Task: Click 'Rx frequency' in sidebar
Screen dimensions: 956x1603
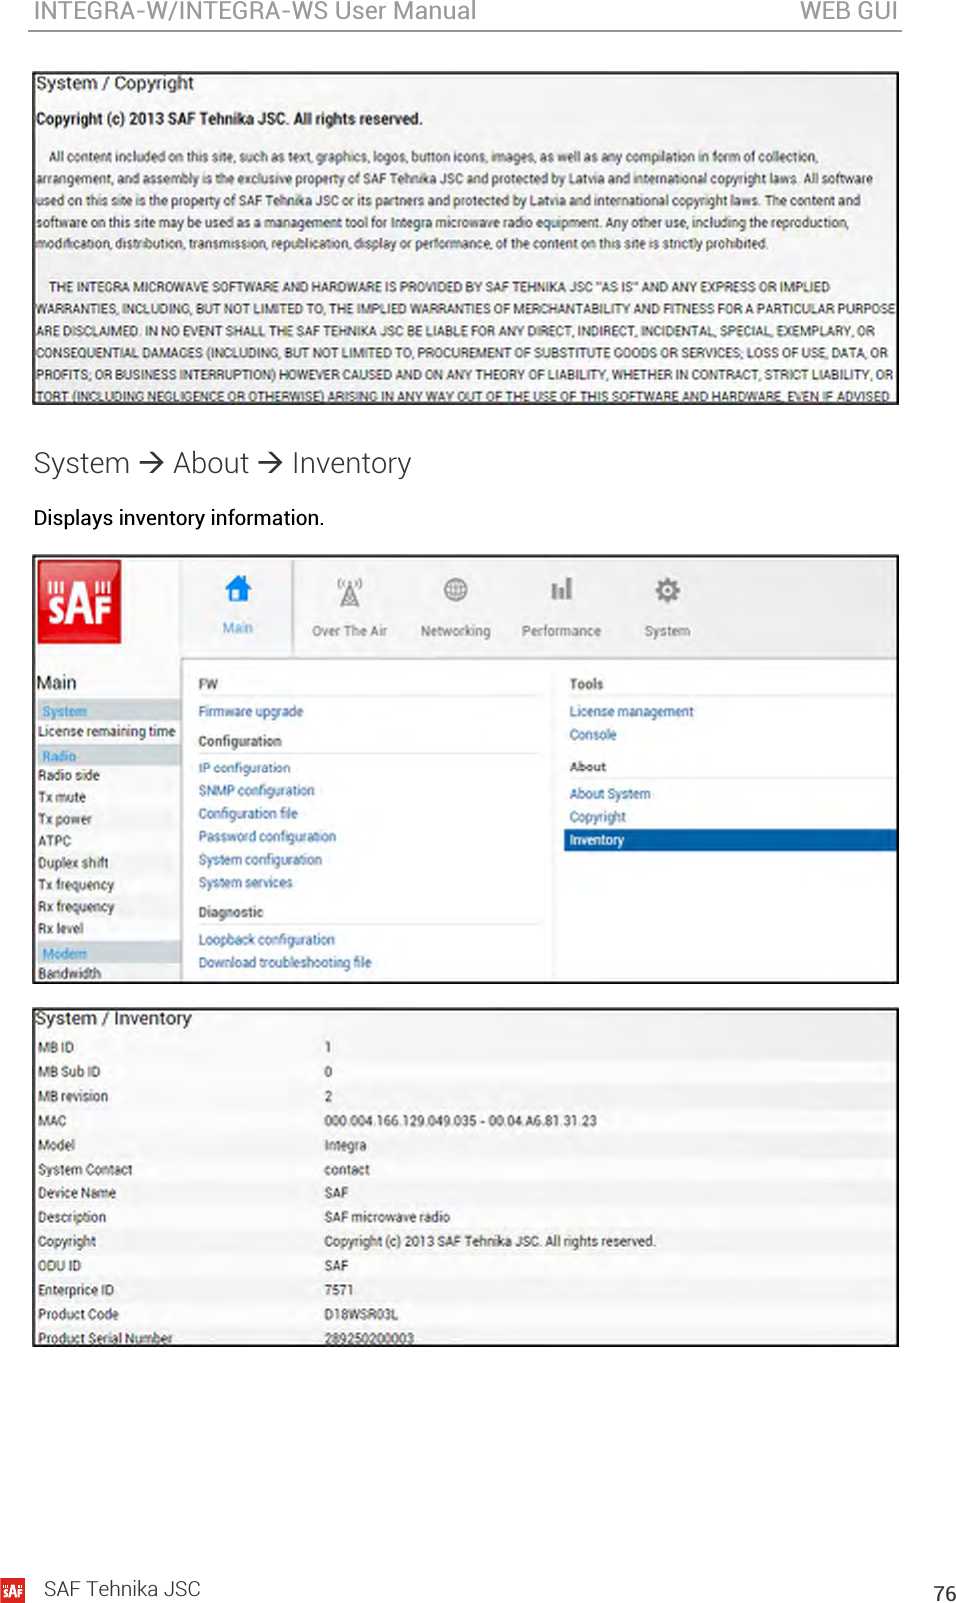Action: 76,906
